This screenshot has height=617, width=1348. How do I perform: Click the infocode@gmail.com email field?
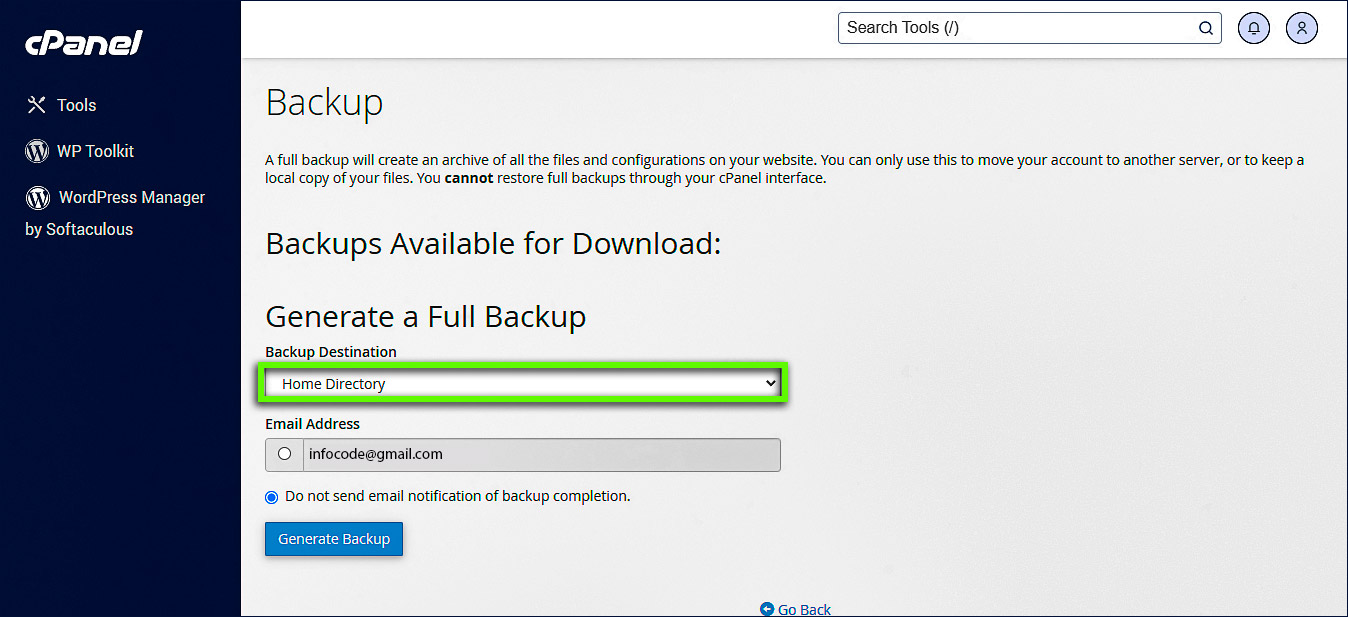pos(541,454)
